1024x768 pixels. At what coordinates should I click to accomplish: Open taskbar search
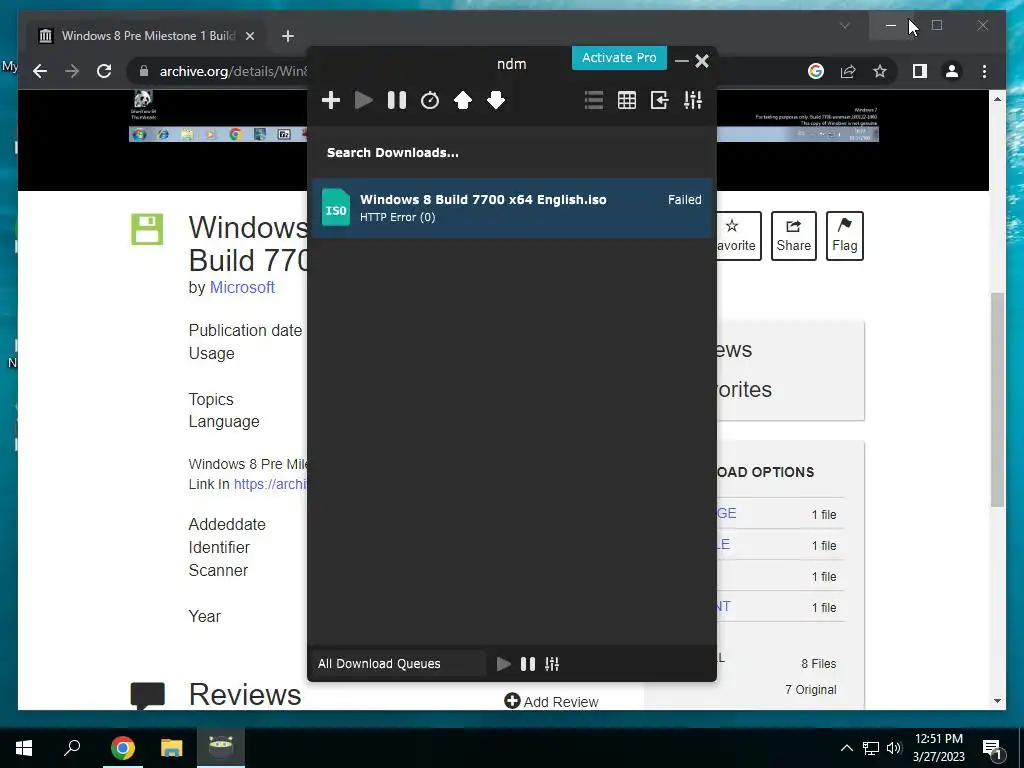click(x=72, y=748)
